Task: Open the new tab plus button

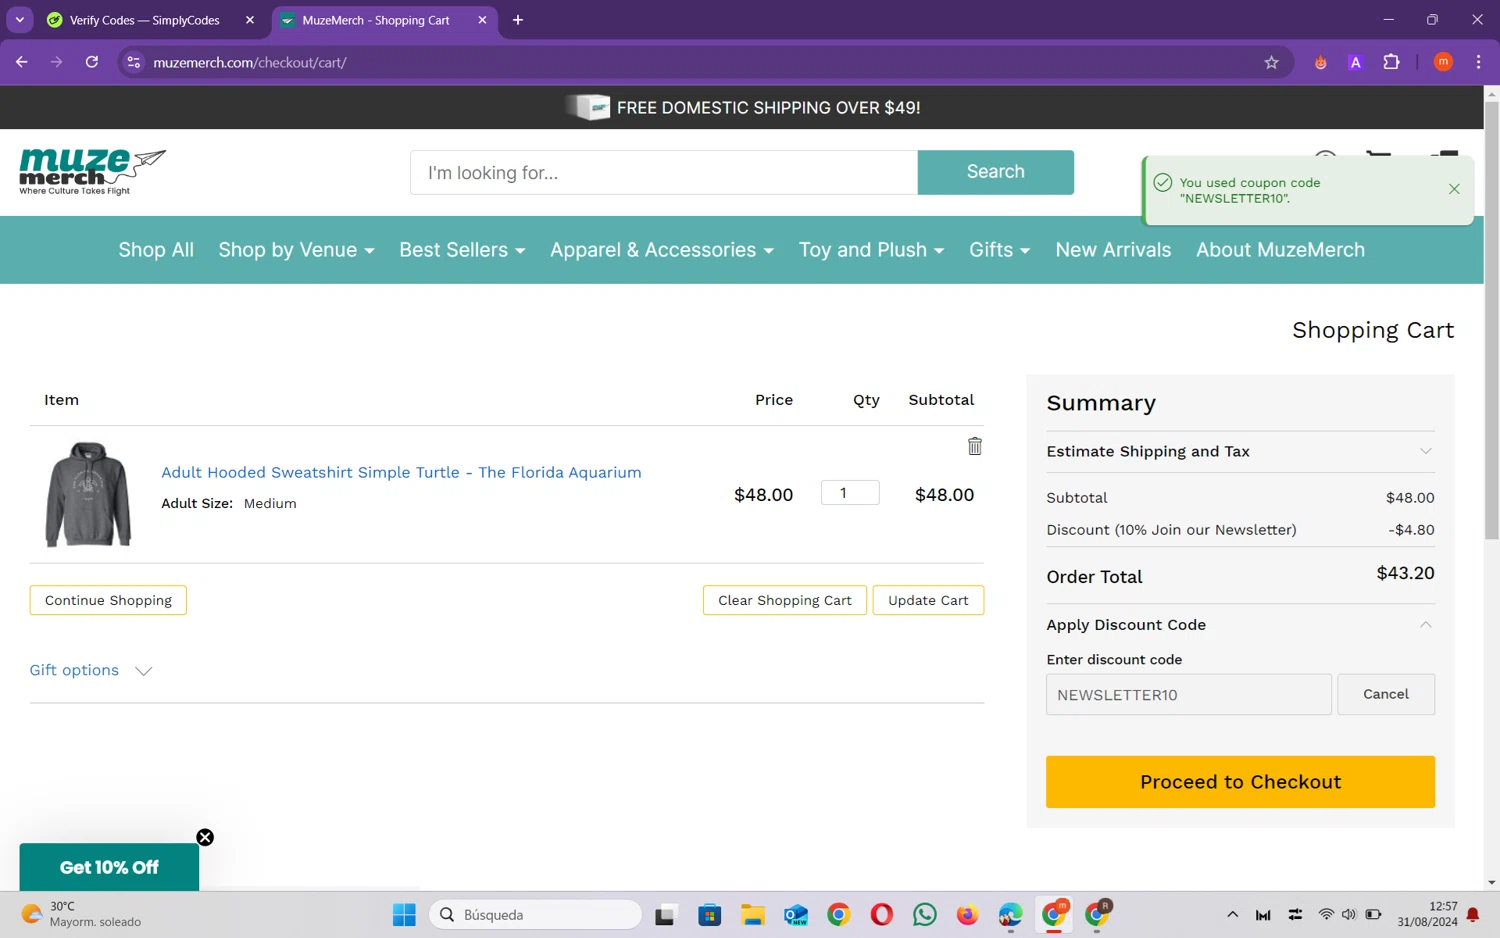Action: [518, 20]
